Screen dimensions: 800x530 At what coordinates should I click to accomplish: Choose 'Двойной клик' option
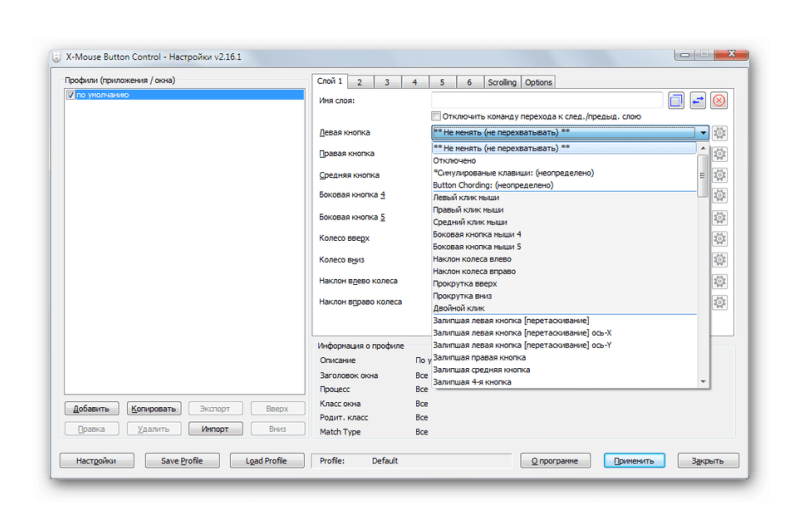coord(564,308)
